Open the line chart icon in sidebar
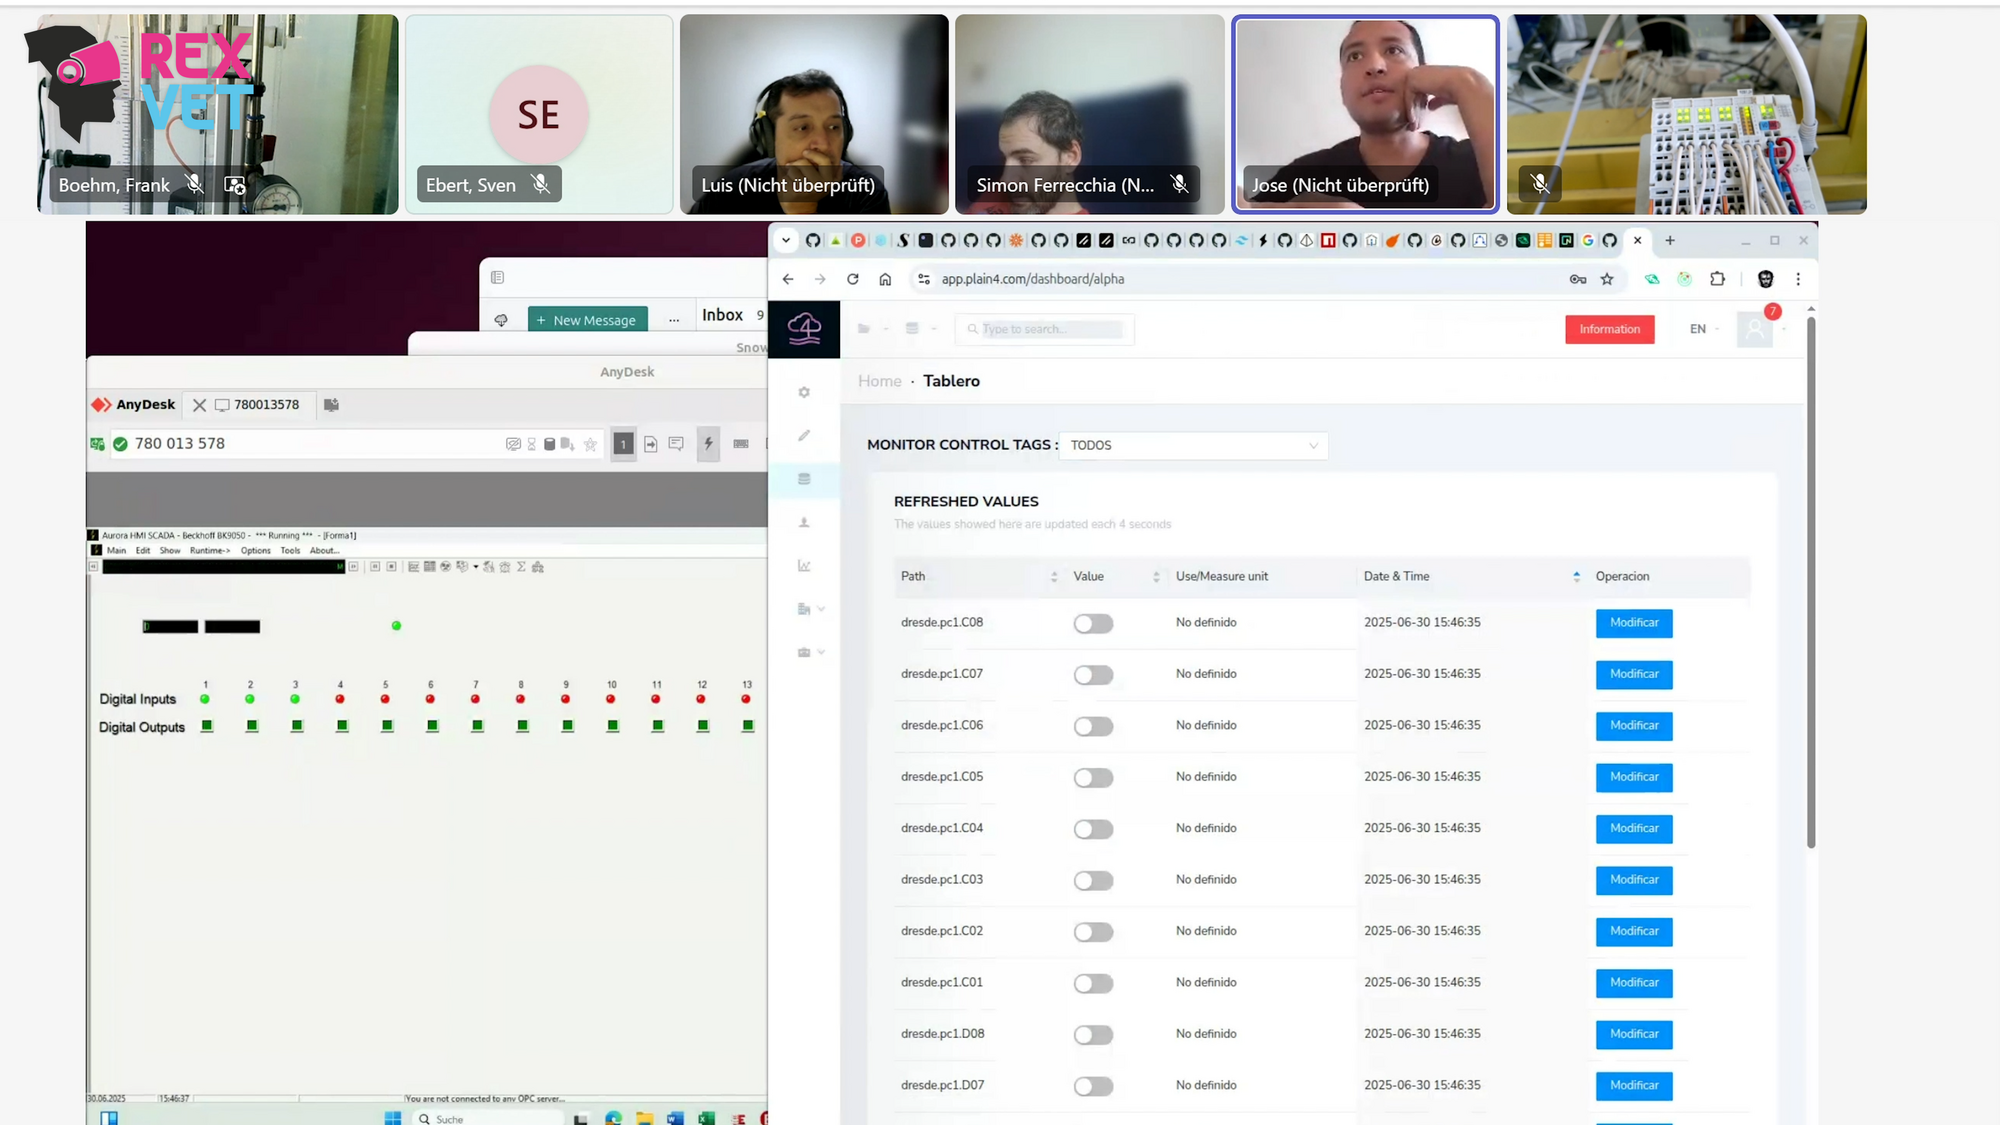The image size is (2000, 1125). pos(804,566)
